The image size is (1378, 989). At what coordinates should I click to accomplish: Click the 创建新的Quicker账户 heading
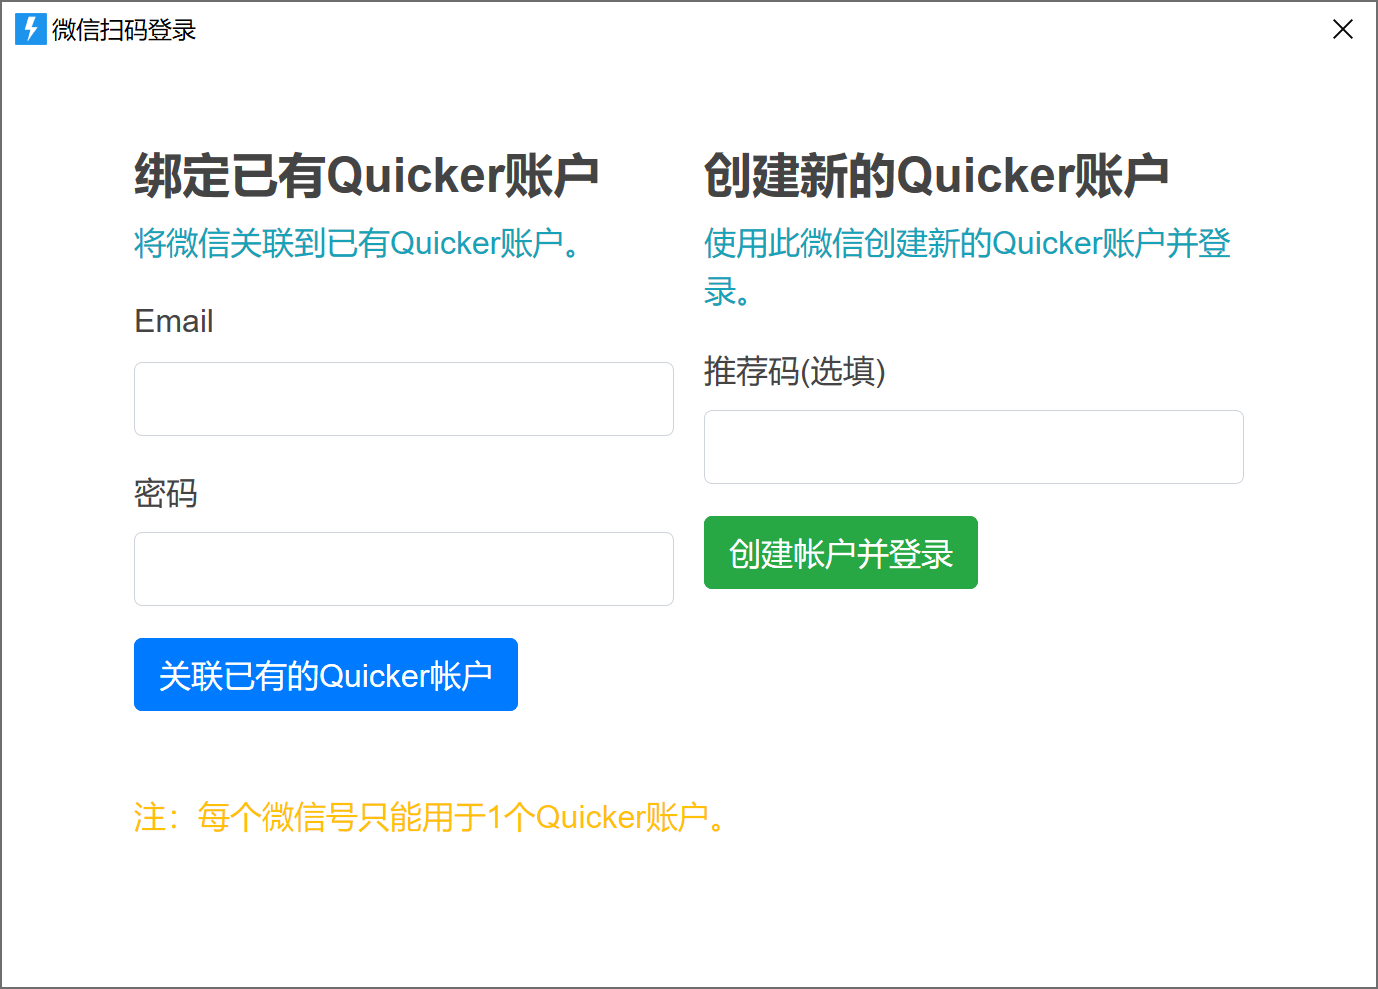[937, 175]
